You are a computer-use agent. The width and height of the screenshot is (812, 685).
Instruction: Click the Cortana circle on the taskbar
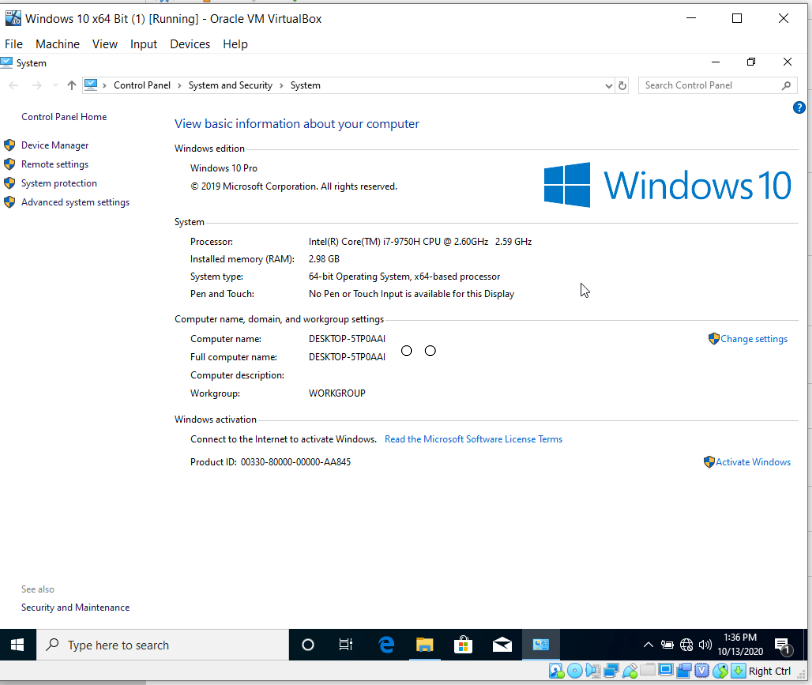pyautogui.click(x=308, y=645)
